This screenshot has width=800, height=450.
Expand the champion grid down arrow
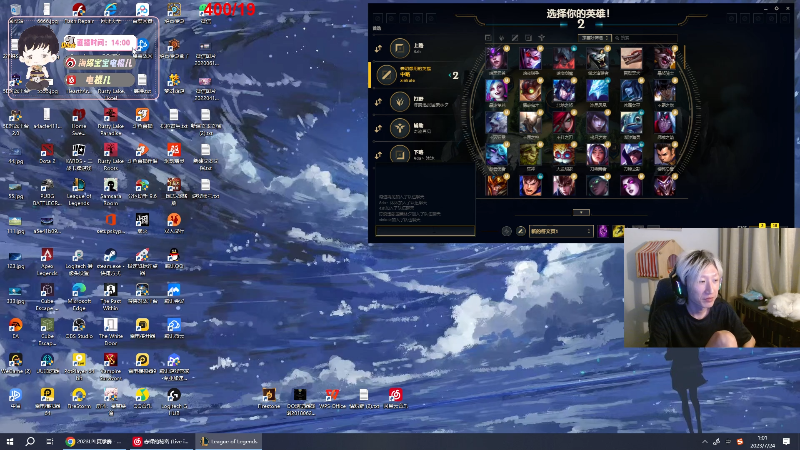pos(581,212)
